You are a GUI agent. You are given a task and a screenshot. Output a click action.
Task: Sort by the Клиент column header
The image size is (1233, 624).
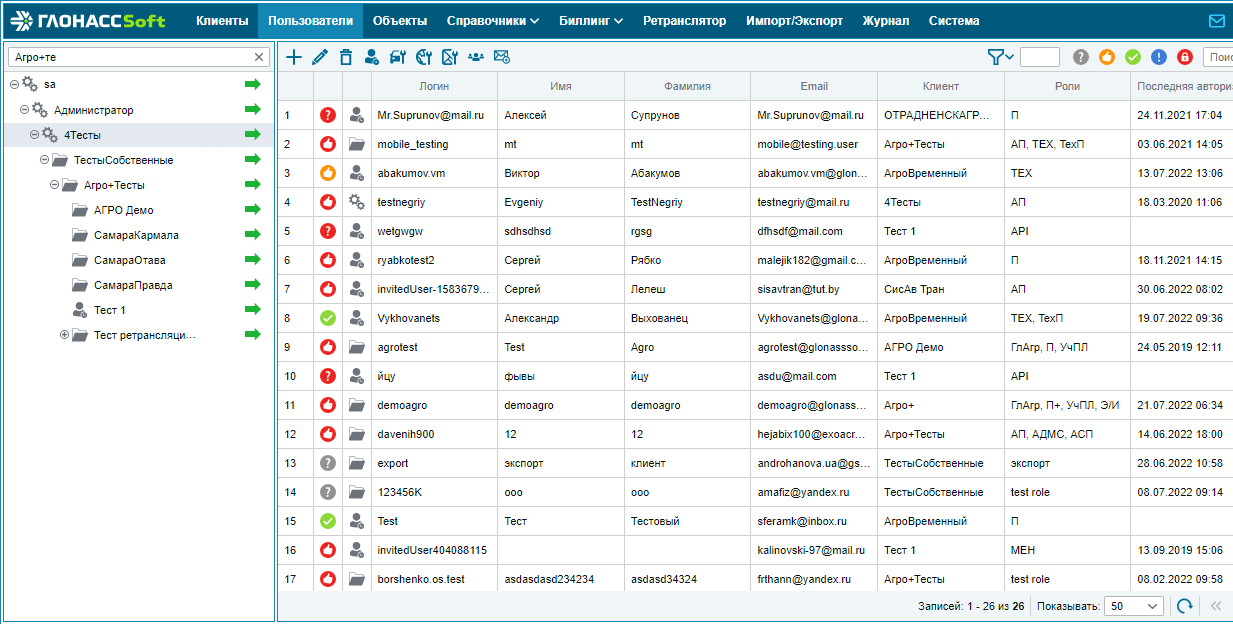coord(941,86)
